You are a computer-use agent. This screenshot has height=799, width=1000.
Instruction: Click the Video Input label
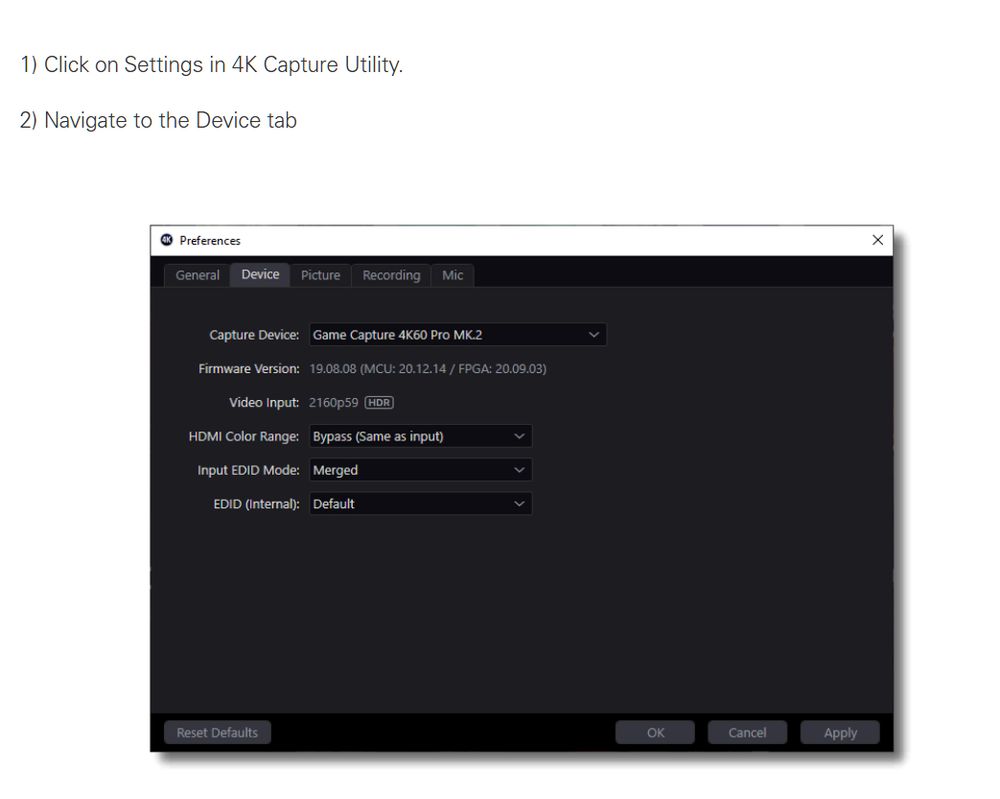point(264,402)
